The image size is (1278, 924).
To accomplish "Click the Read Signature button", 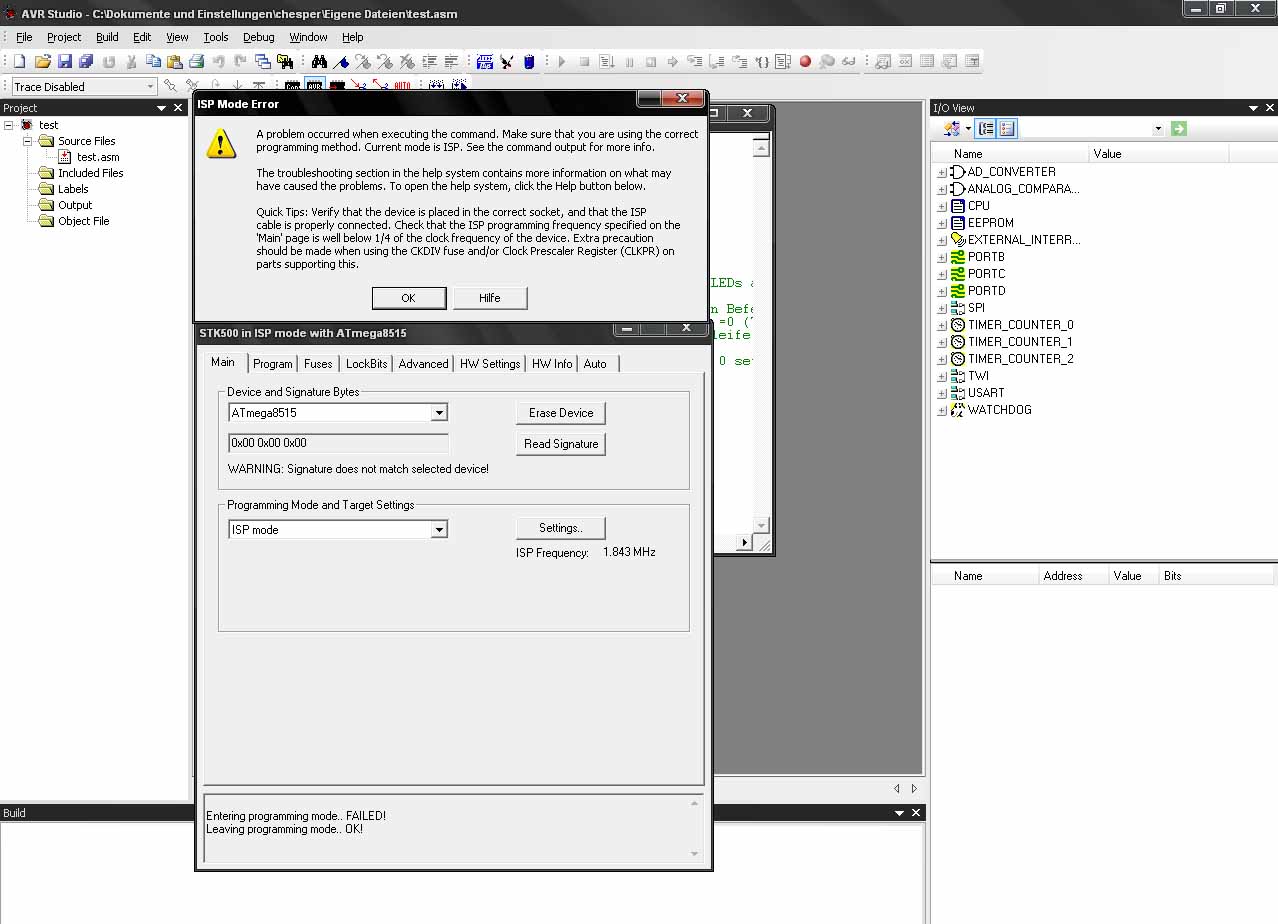I will [x=561, y=444].
